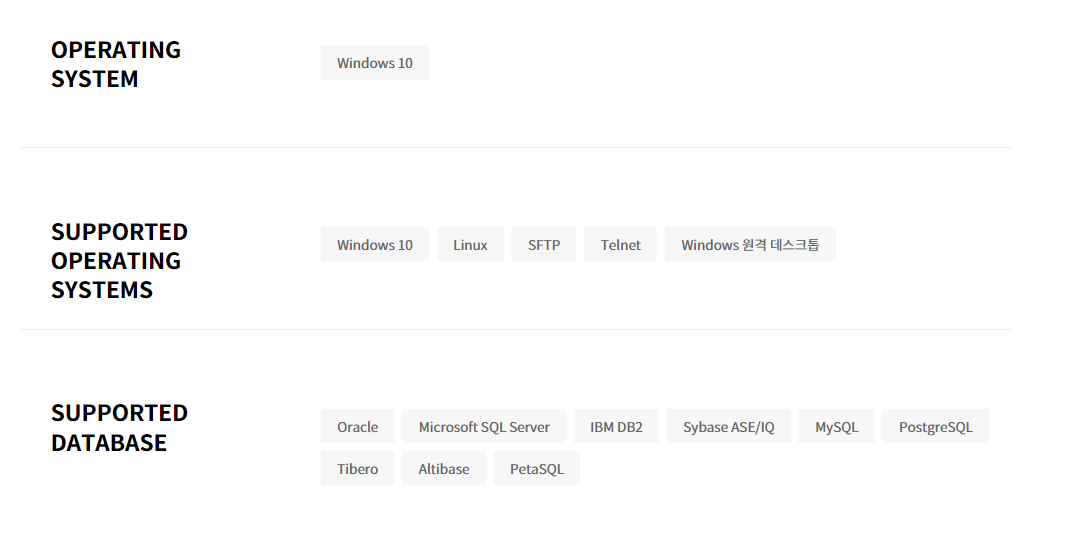
Task: Select the MySQL tag
Action: pyautogui.click(x=836, y=427)
